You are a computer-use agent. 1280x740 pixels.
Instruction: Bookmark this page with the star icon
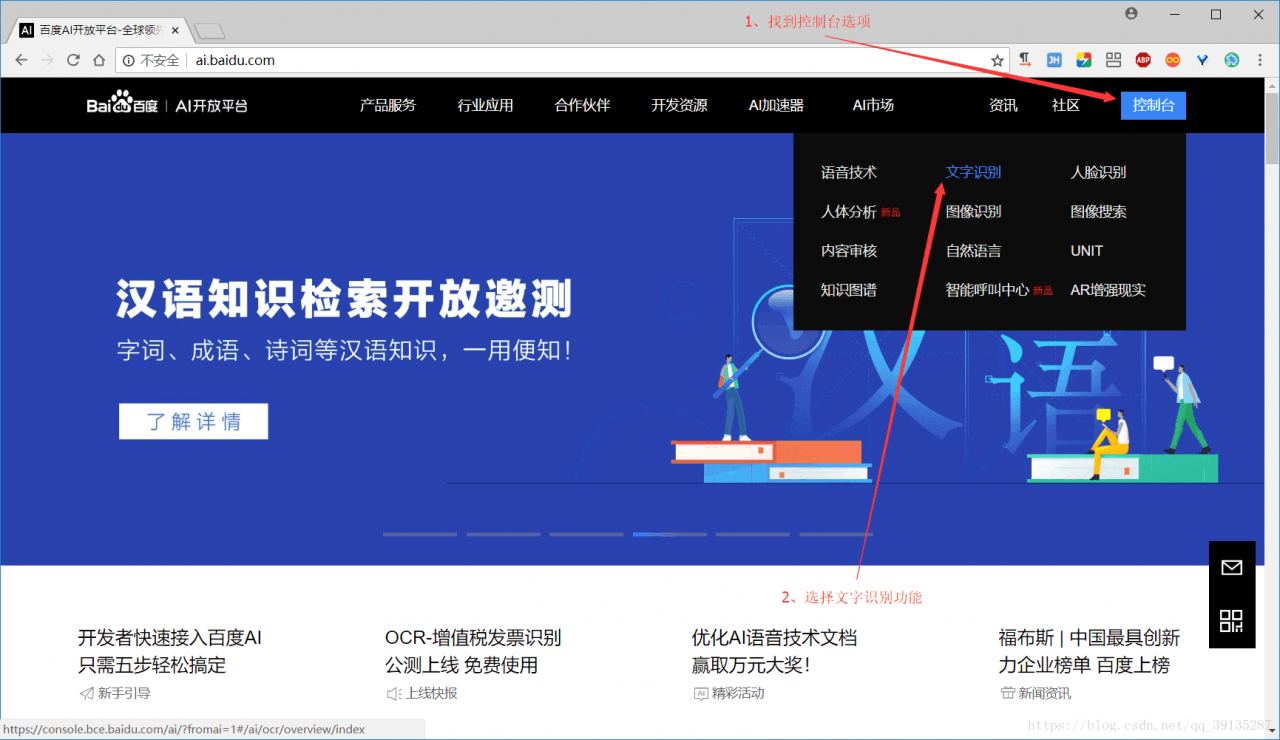point(997,60)
